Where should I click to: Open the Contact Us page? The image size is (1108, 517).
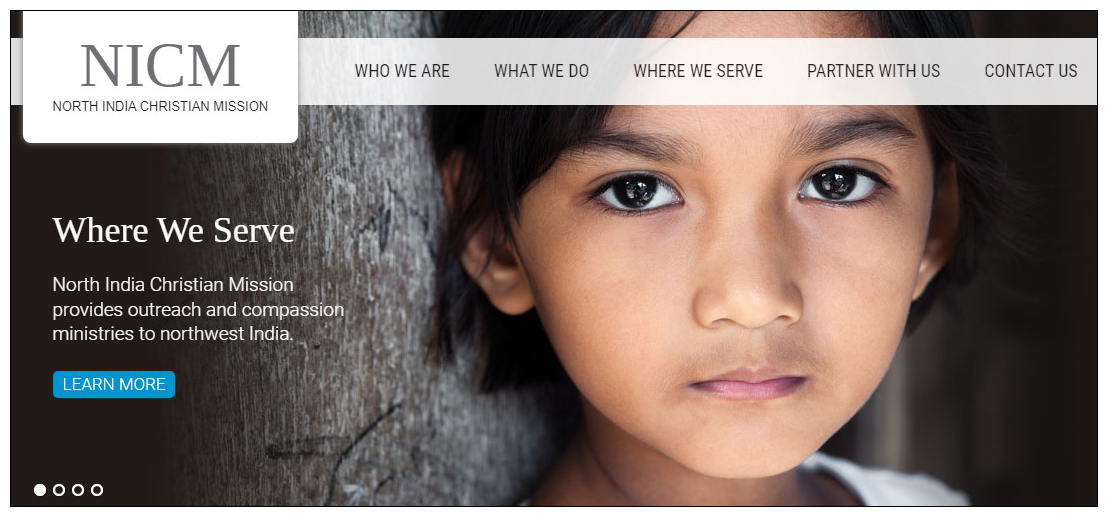tap(1031, 71)
